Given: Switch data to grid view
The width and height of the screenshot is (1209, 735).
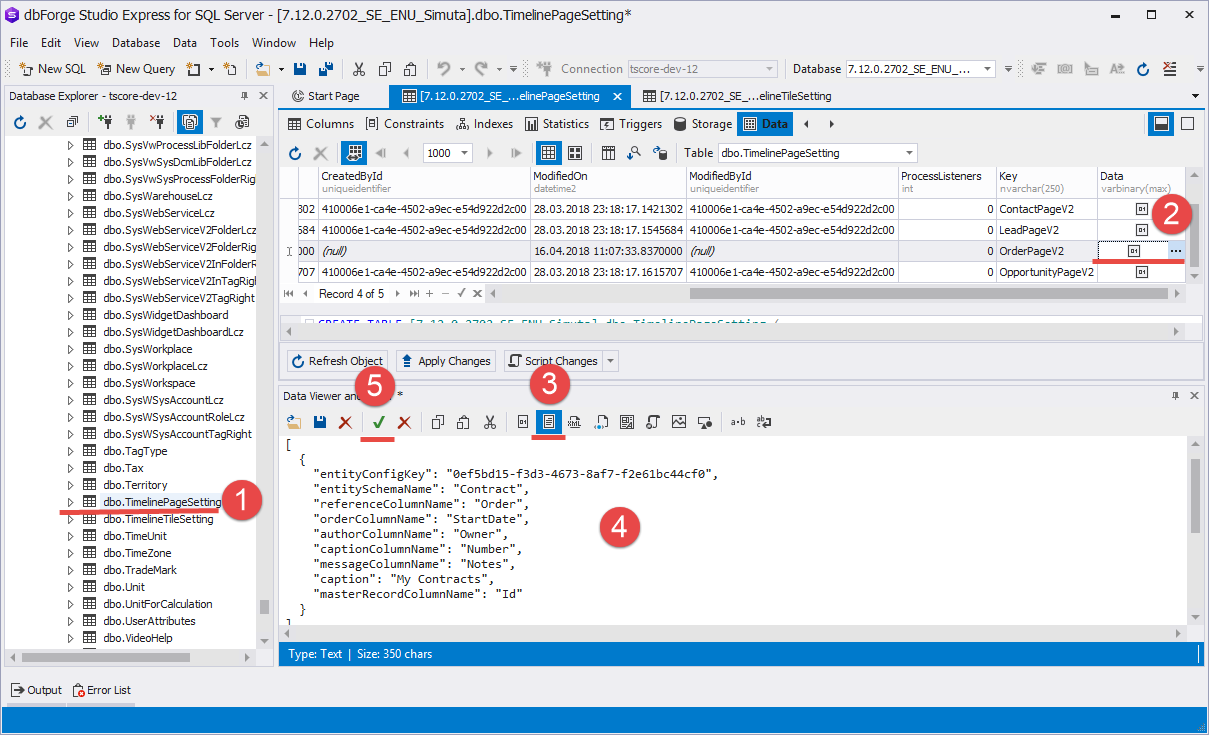Looking at the screenshot, I should click(x=549, y=153).
